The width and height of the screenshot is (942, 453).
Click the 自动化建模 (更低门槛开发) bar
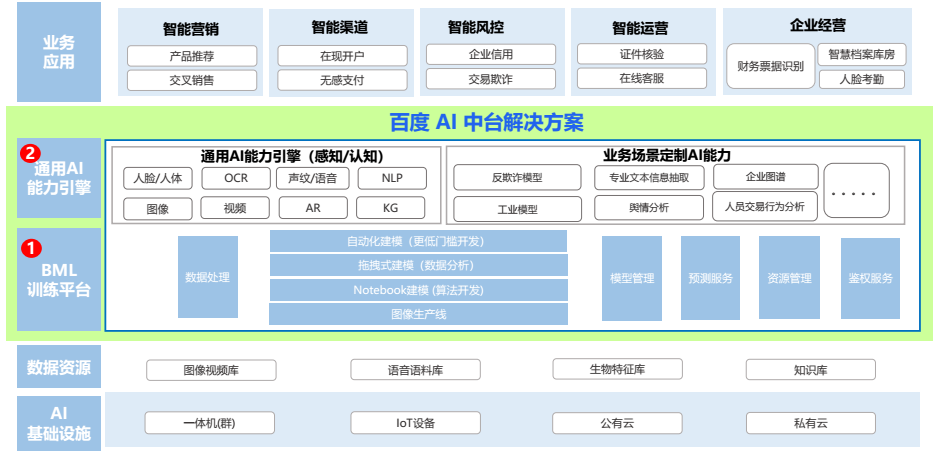pyautogui.click(x=418, y=241)
